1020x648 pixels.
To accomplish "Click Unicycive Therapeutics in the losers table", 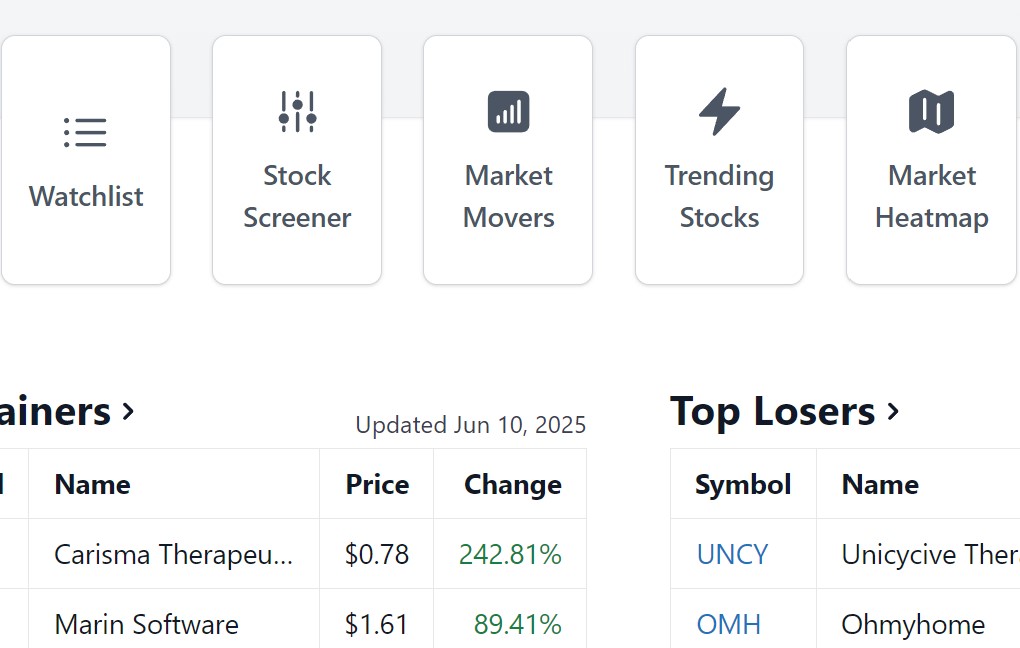I will 928,554.
